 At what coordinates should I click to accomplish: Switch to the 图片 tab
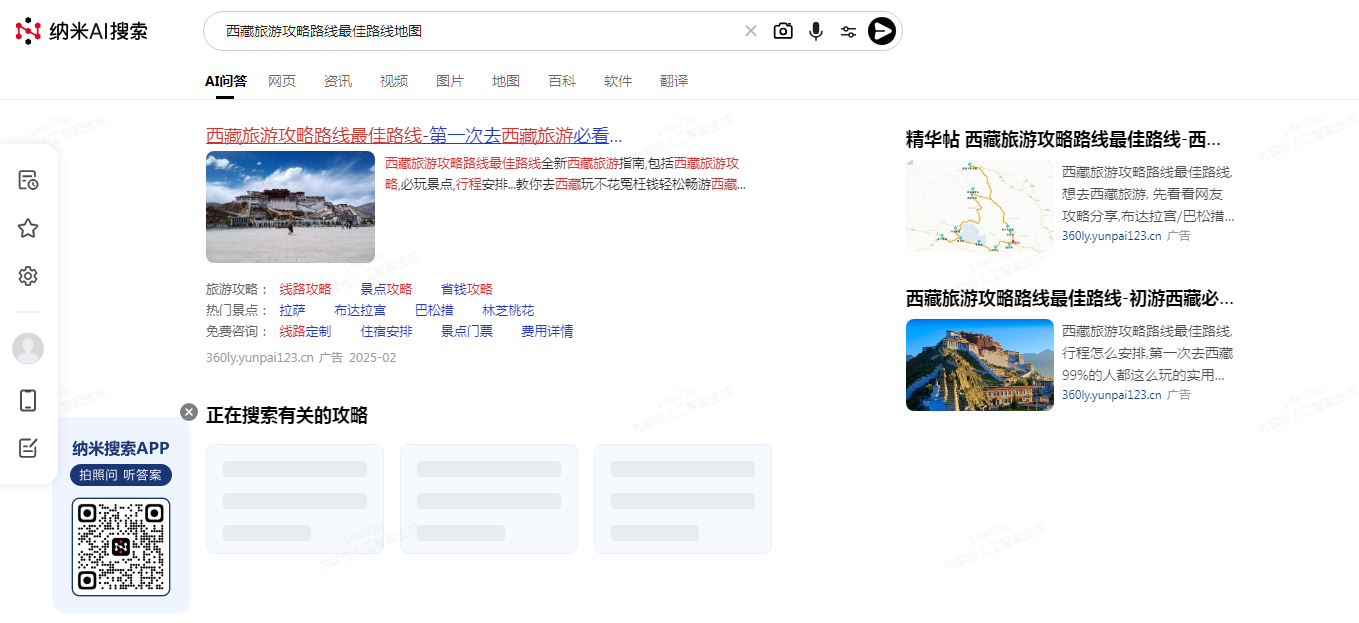pyautogui.click(x=450, y=81)
